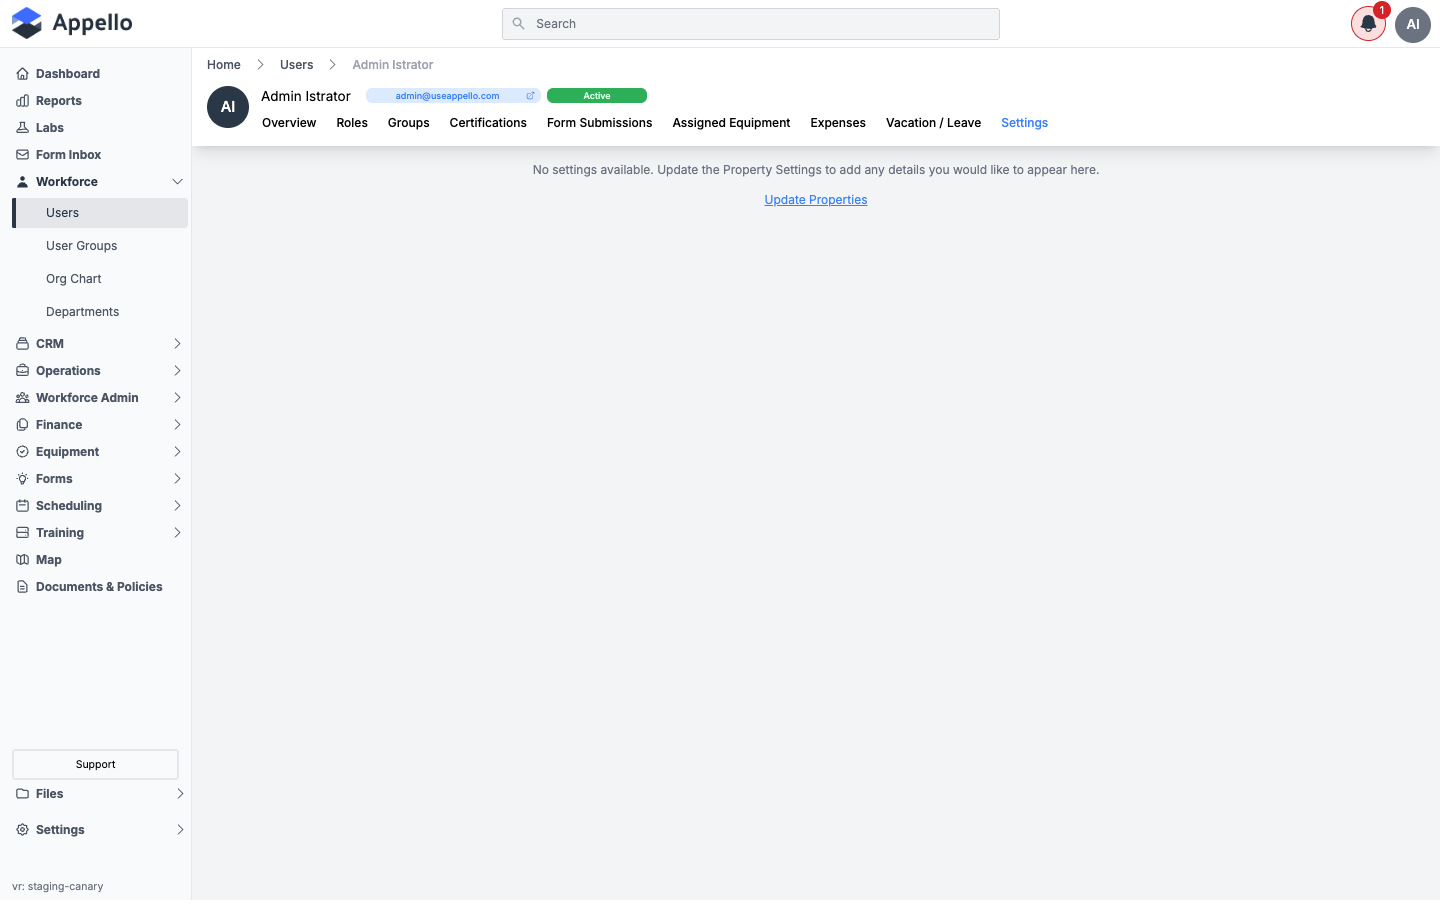The height and width of the screenshot is (918, 1440).
Task: Open external link icon beside admin email
Action: 530,96
